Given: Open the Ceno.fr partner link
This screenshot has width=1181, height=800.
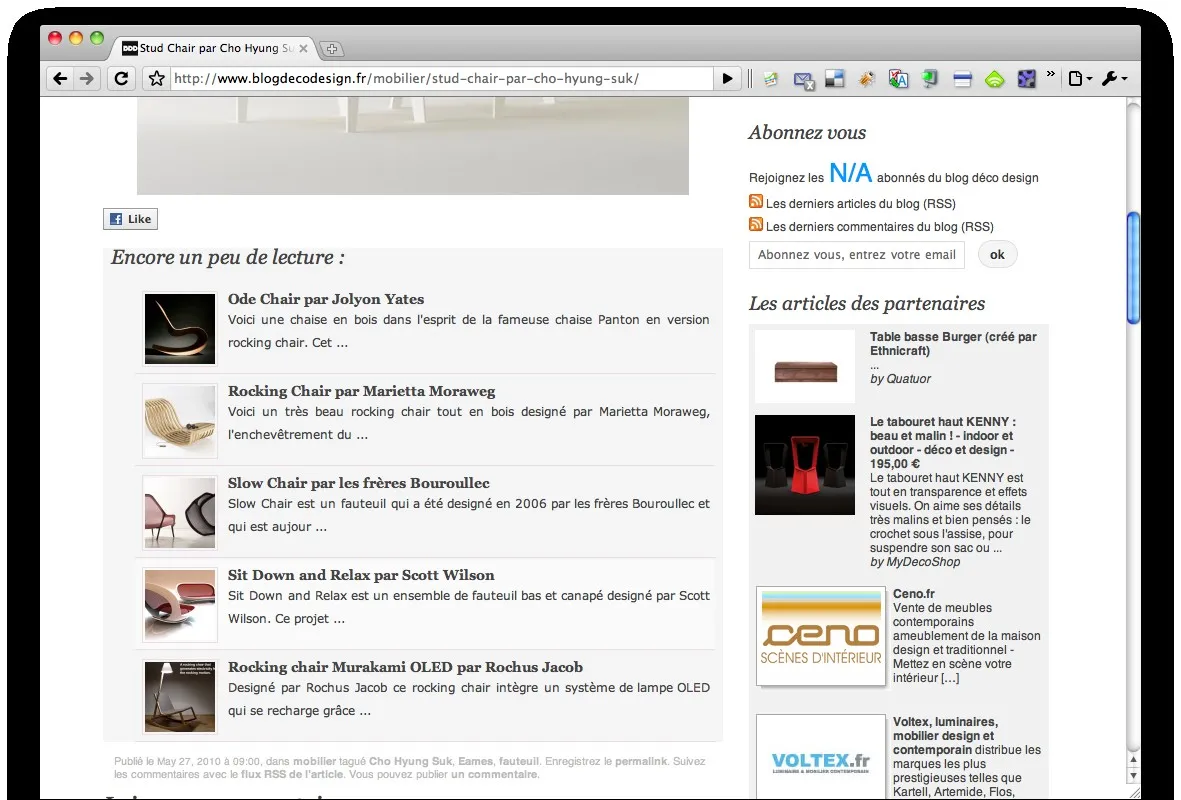Looking at the screenshot, I should coord(914,594).
